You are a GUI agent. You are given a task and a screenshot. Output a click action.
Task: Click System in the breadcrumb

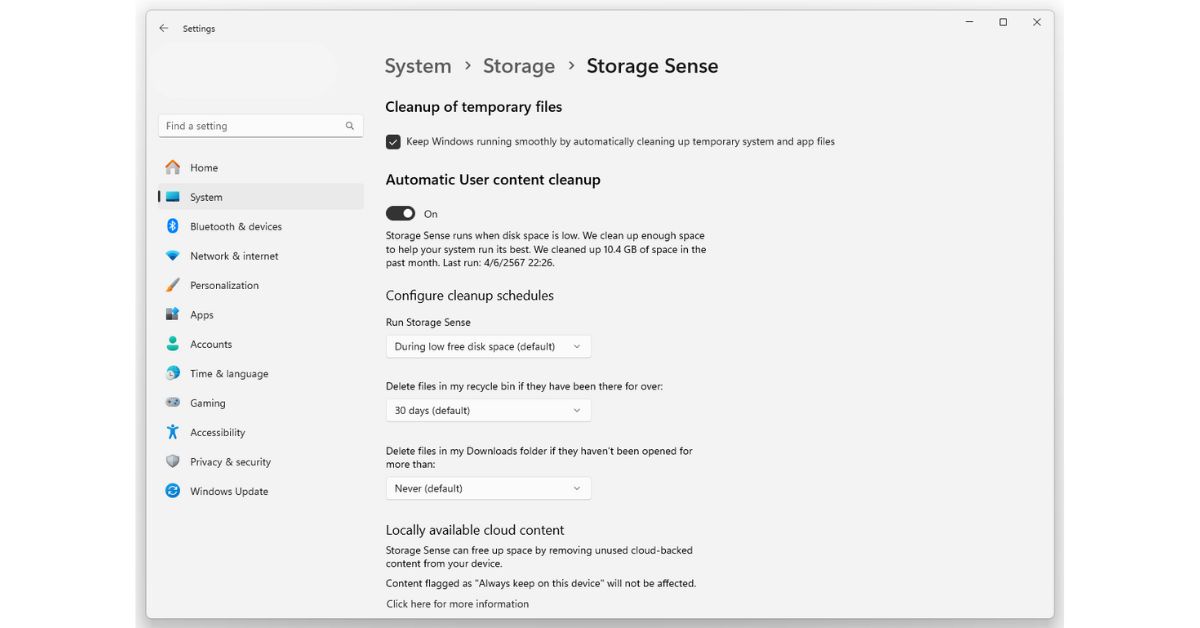point(418,66)
